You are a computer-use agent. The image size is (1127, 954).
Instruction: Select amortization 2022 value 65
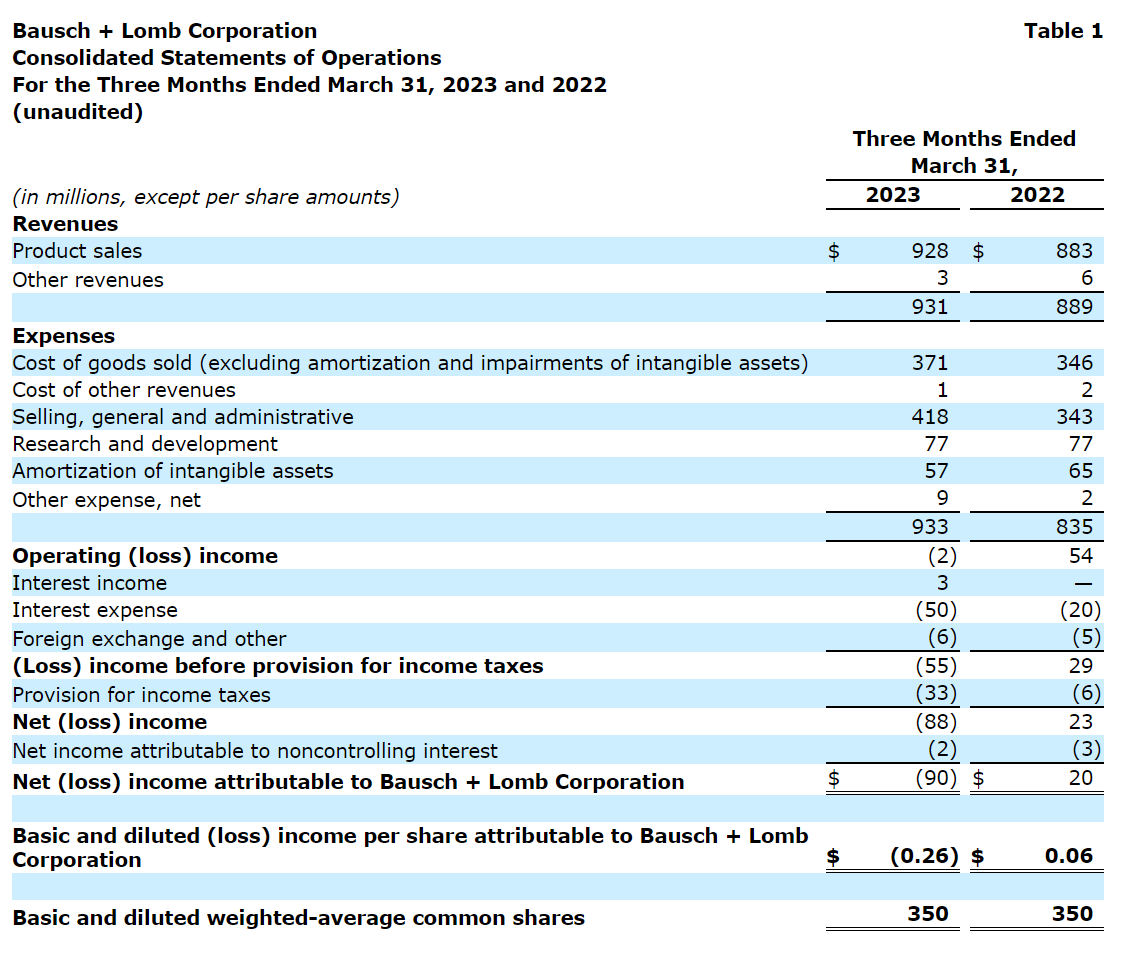(1081, 471)
